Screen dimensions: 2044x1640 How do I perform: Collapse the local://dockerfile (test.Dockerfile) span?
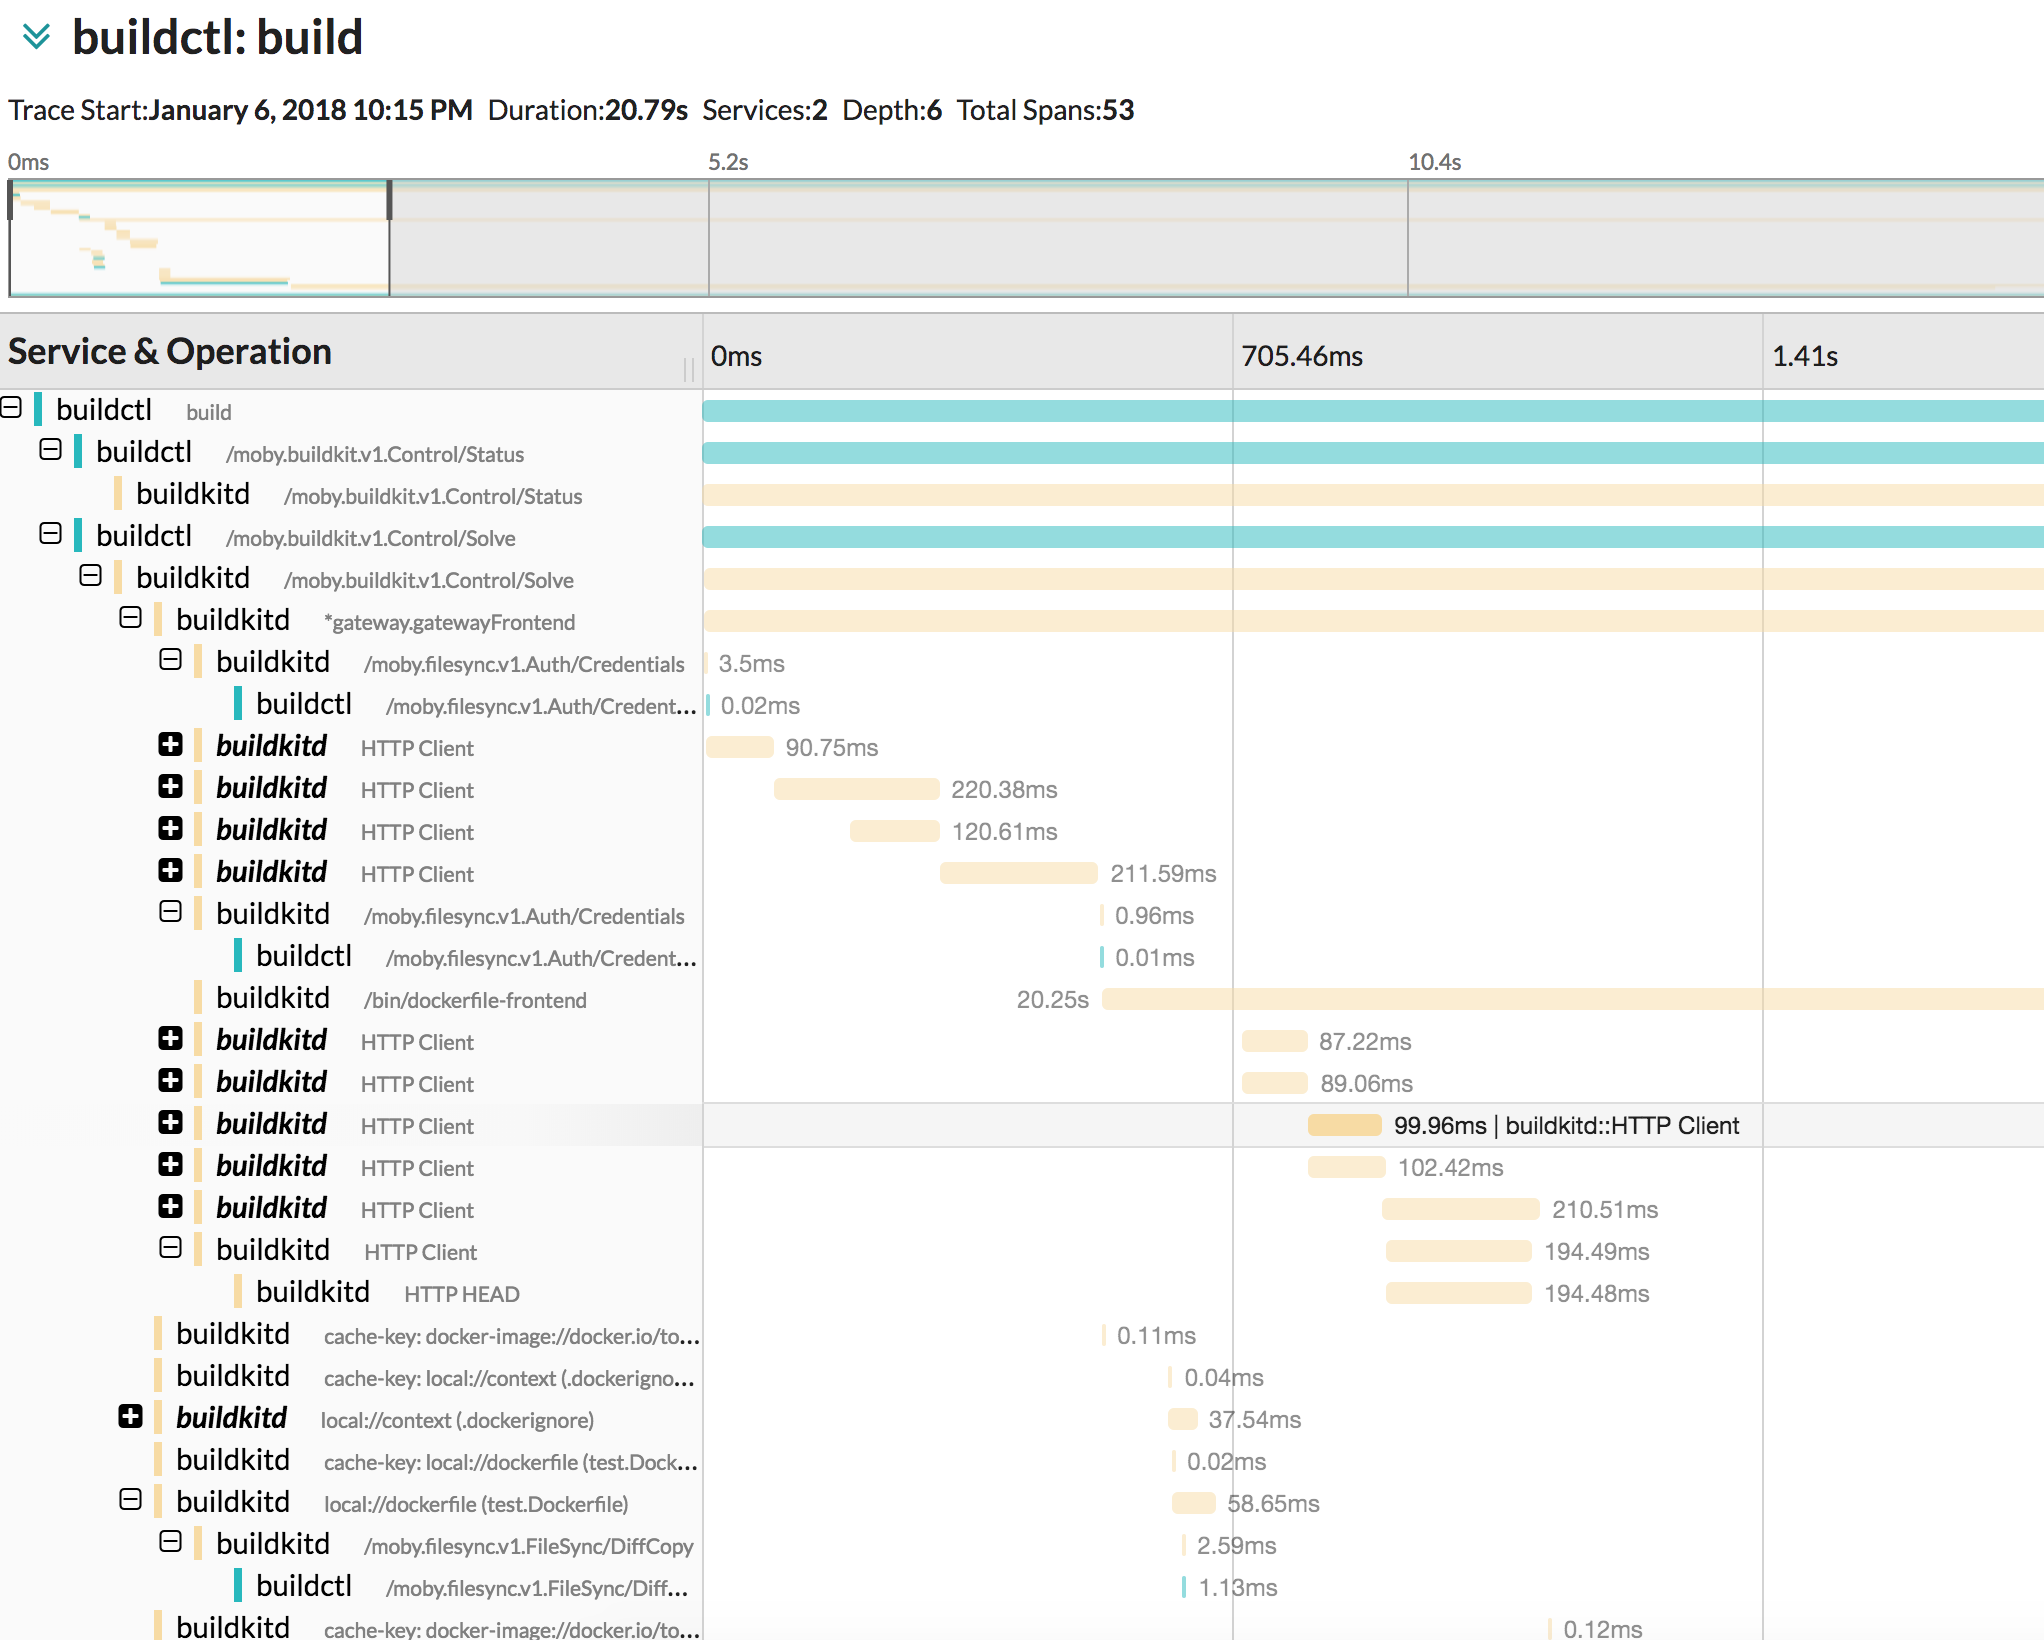click(x=129, y=1502)
